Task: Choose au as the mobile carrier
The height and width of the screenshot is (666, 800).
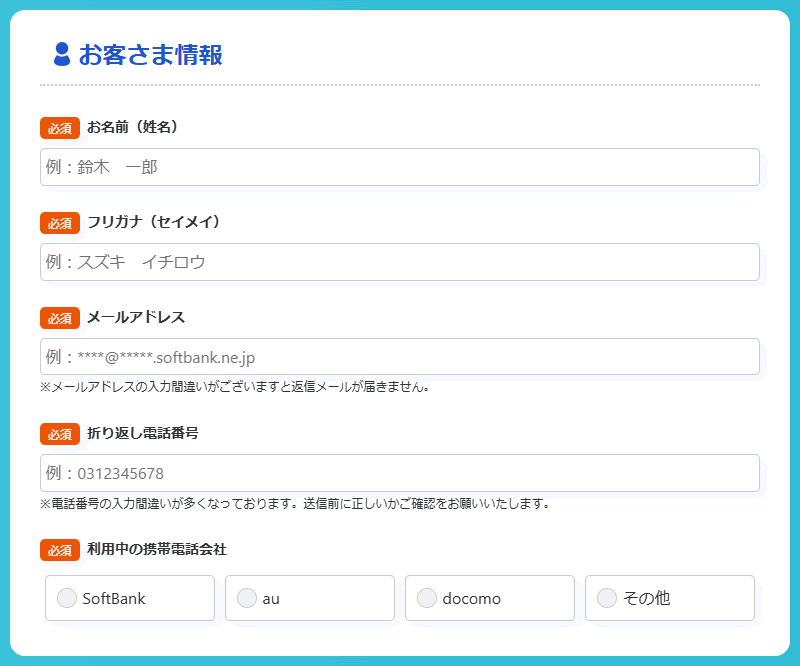Action: (x=247, y=598)
